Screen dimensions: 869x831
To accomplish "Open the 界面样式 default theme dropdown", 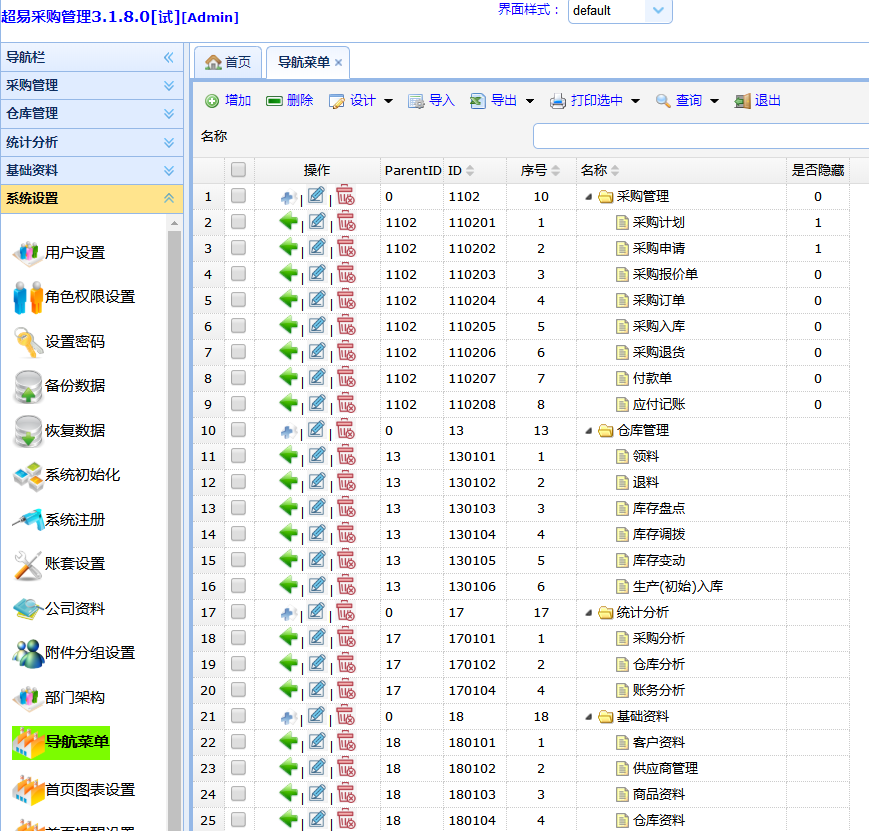I will click(x=657, y=11).
